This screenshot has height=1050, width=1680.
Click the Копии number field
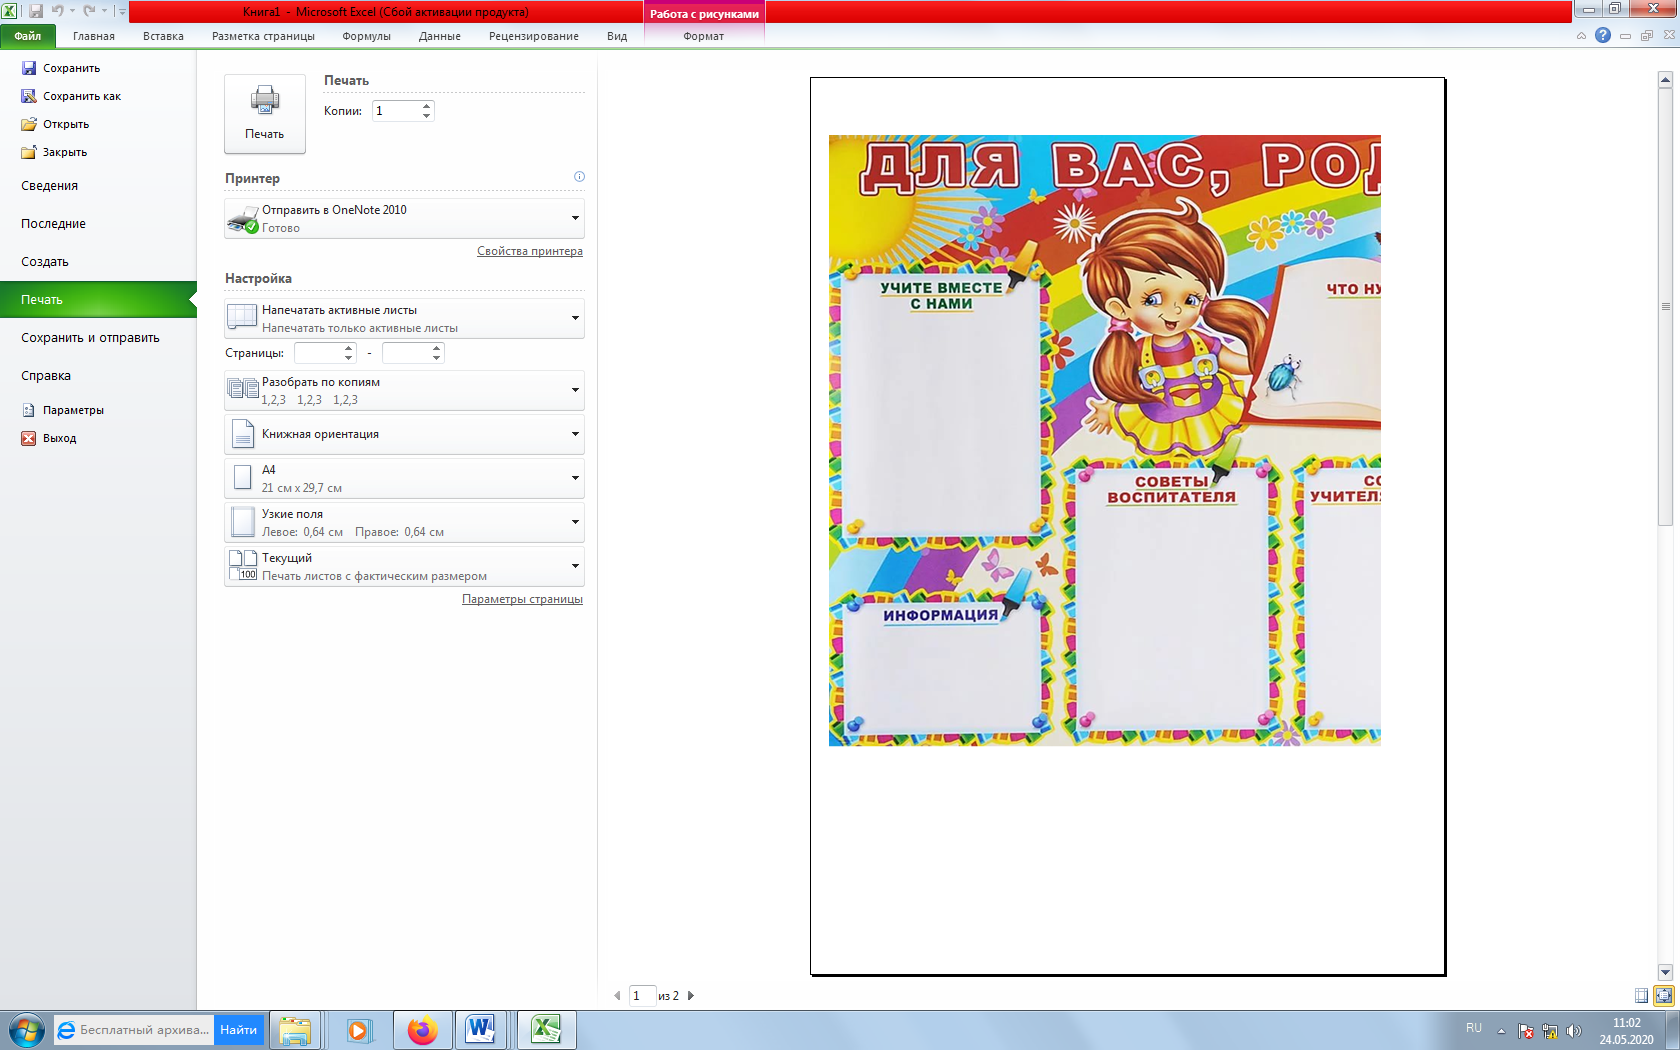396,111
